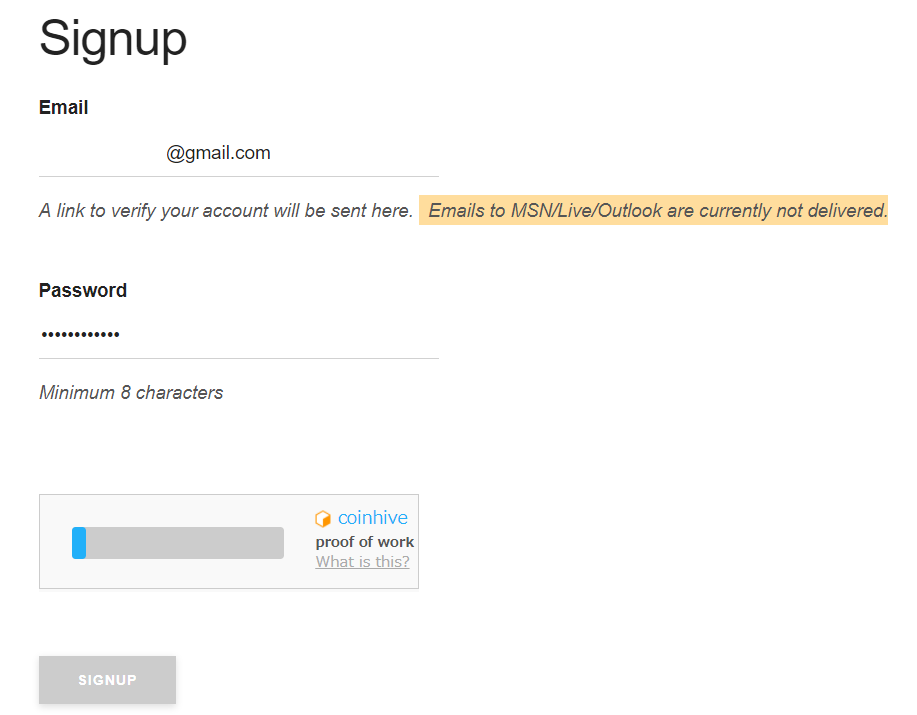Click the "proof of work" caption
The height and width of the screenshot is (715, 917).
coord(364,542)
